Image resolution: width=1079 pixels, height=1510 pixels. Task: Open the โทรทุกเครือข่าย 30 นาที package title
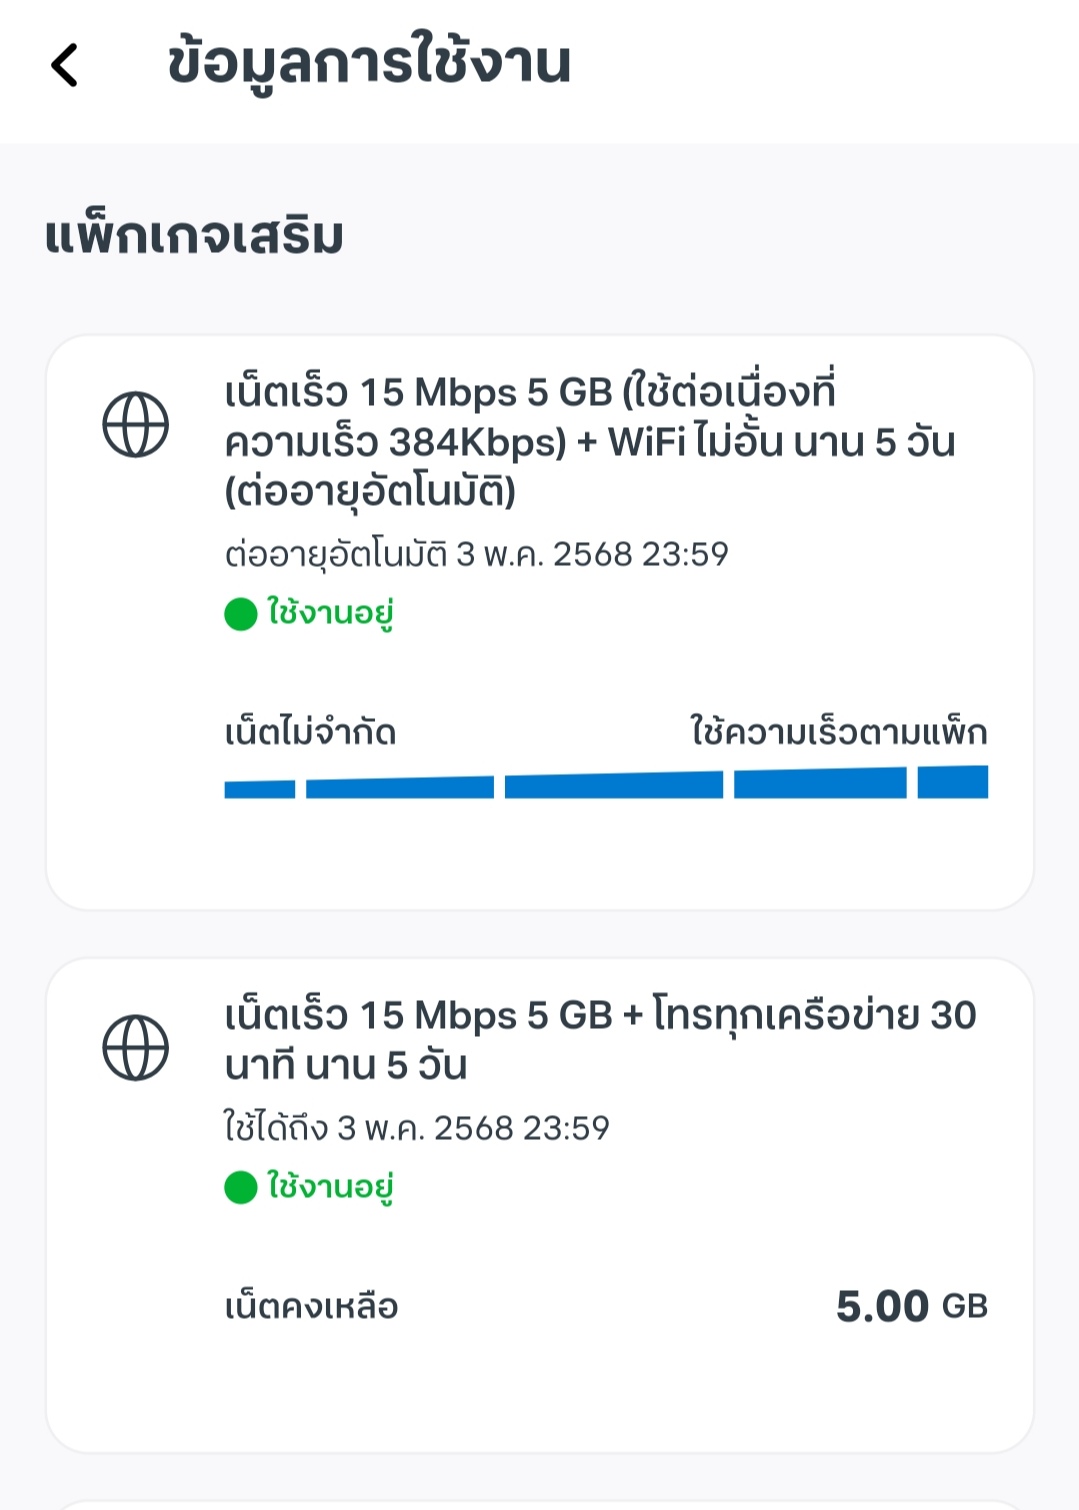pyautogui.click(x=600, y=1039)
